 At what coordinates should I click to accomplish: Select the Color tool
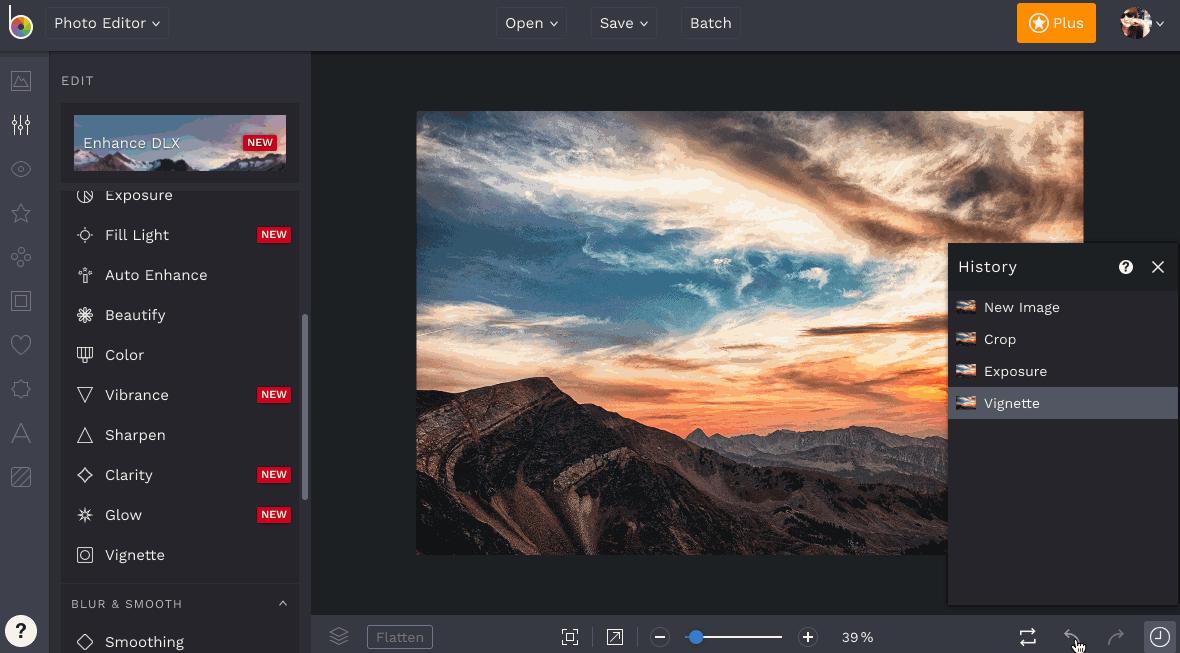coord(180,354)
